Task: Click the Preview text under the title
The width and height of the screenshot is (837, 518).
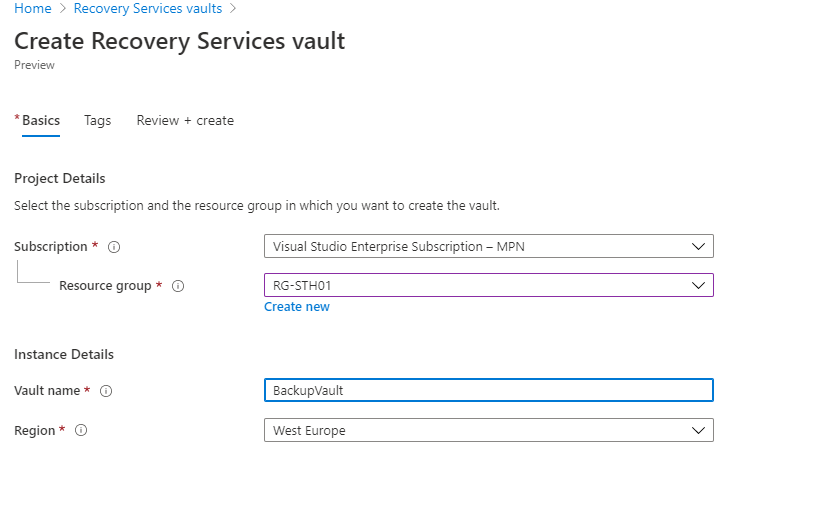Action: coord(34,65)
